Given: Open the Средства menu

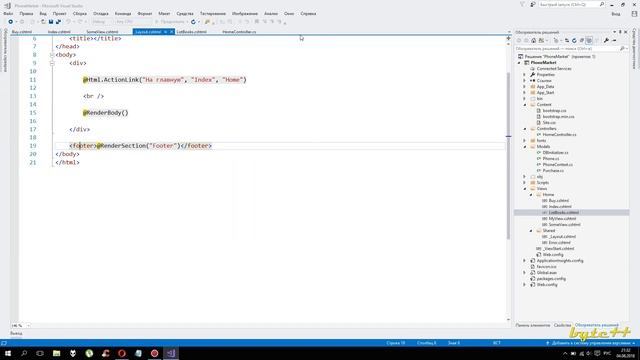Looking at the screenshot, I should 185,13.
